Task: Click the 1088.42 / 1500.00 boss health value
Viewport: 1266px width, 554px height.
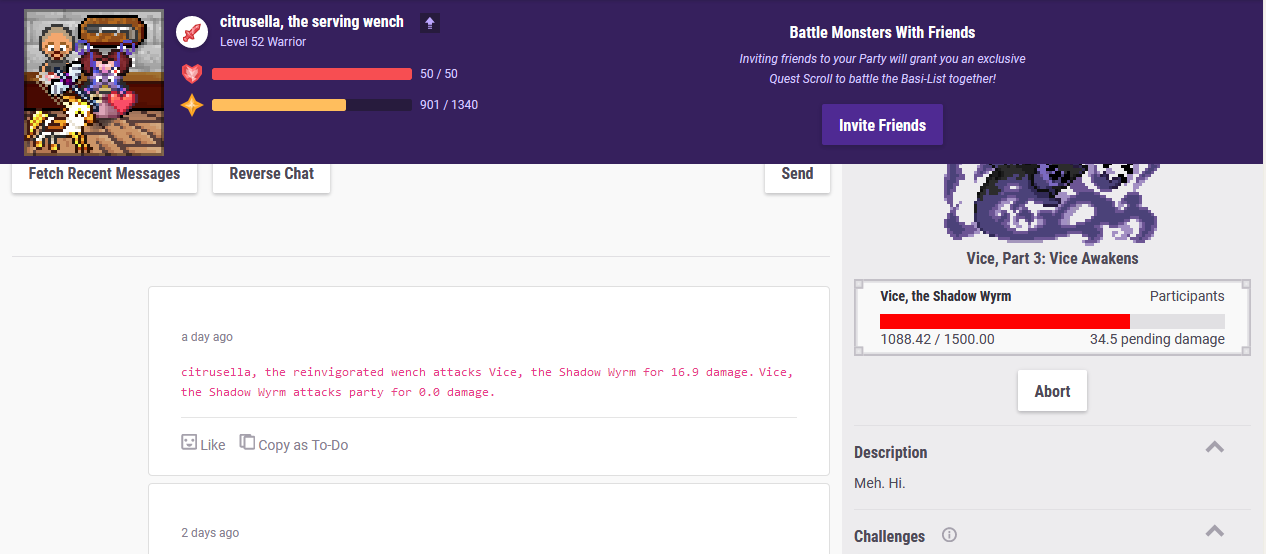Action: pyautogui.click(x=937, y=339)
